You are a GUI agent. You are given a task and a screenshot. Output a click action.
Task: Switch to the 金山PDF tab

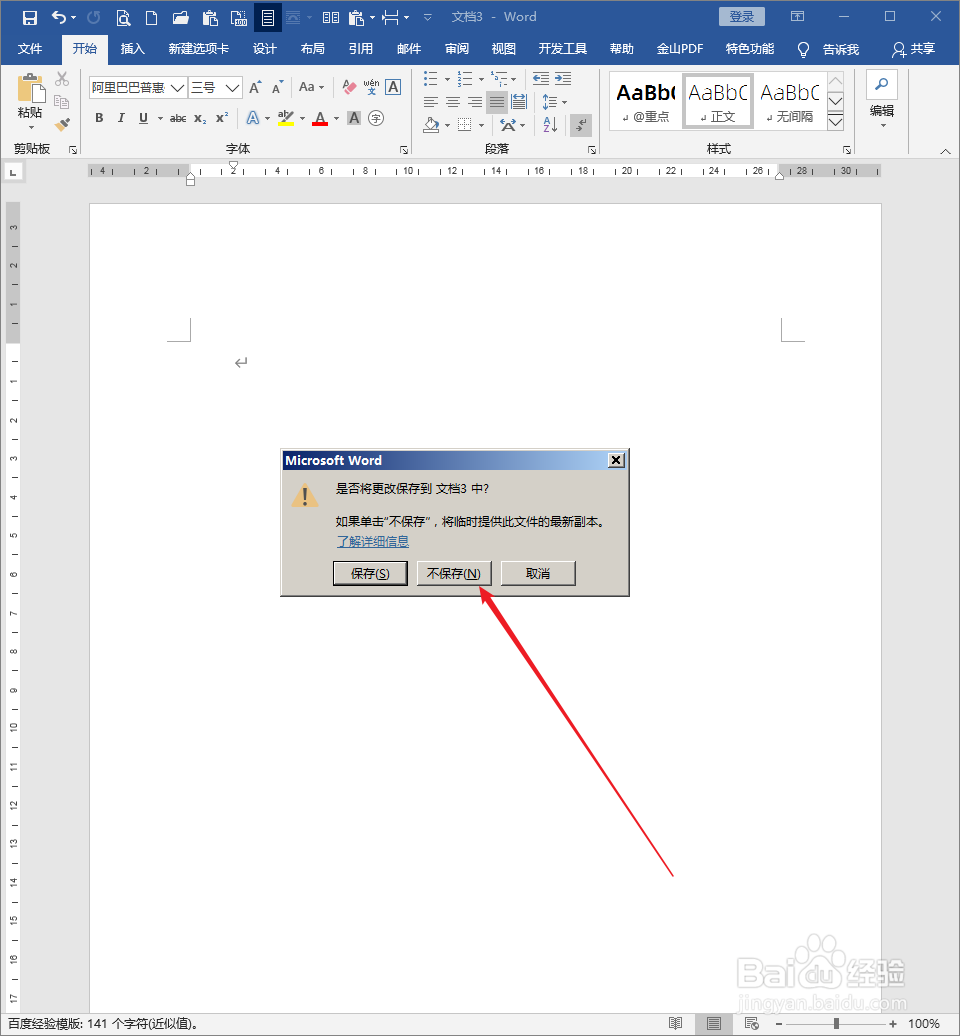tap(679, 49)
